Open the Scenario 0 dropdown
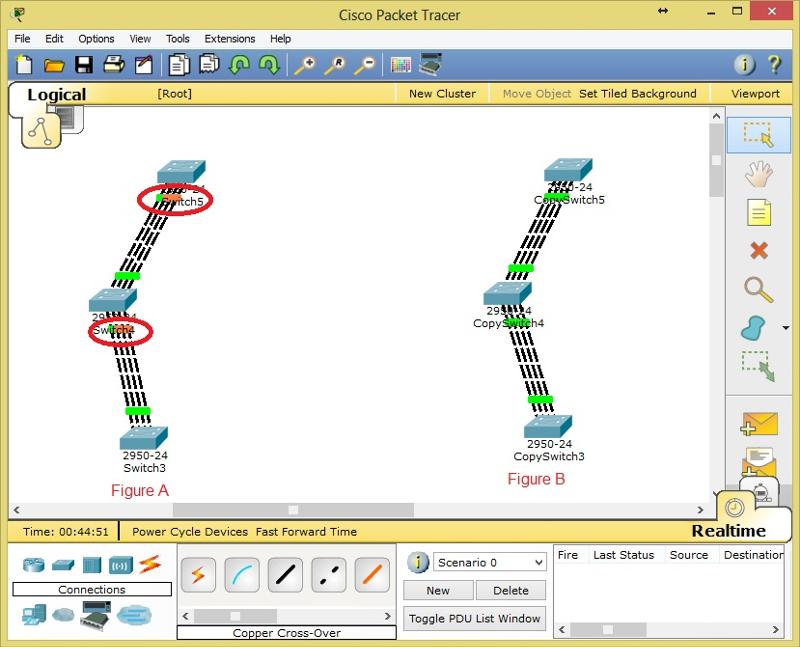 click(x=489, y=562)
